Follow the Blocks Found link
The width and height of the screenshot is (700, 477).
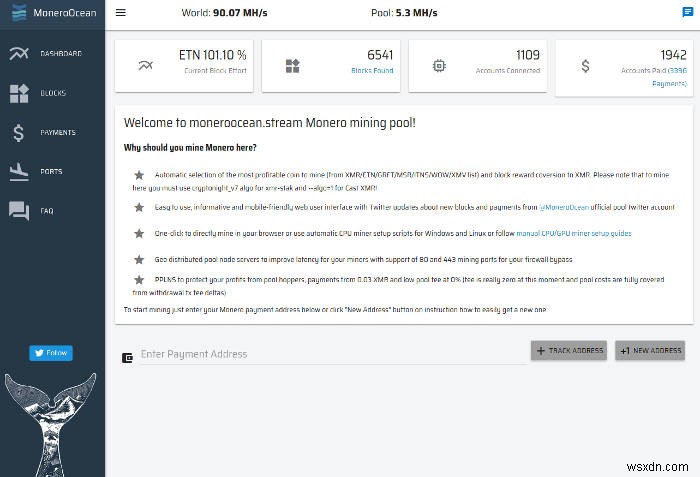coord(372,71)
